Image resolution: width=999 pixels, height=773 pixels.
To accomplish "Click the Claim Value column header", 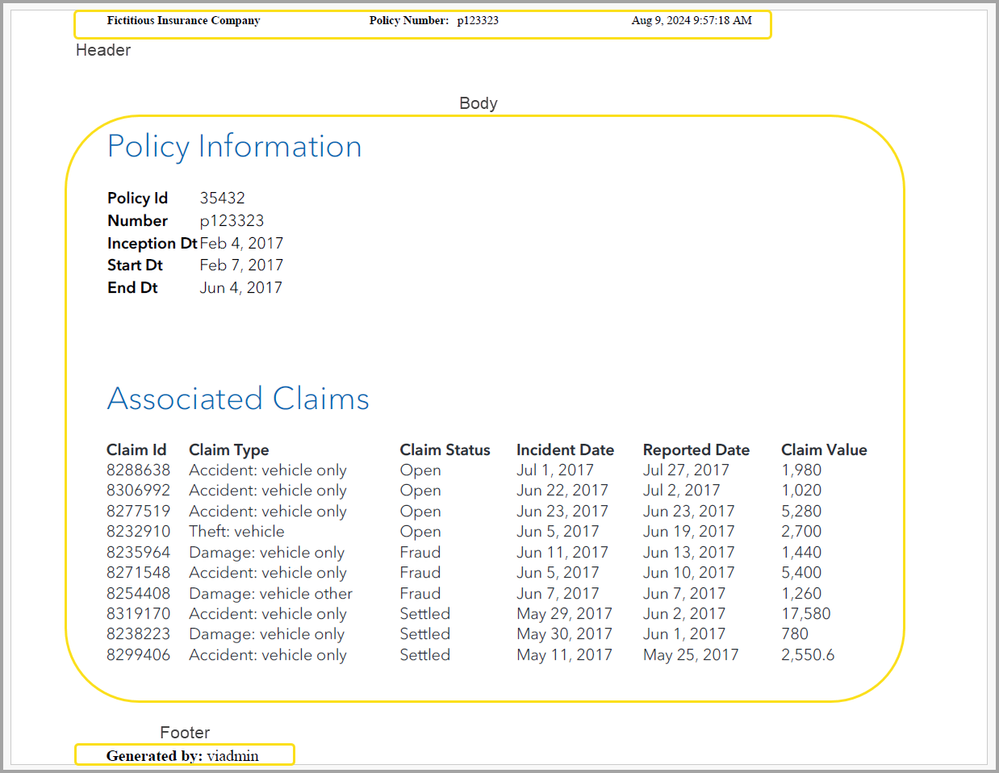I will [824, 450].
